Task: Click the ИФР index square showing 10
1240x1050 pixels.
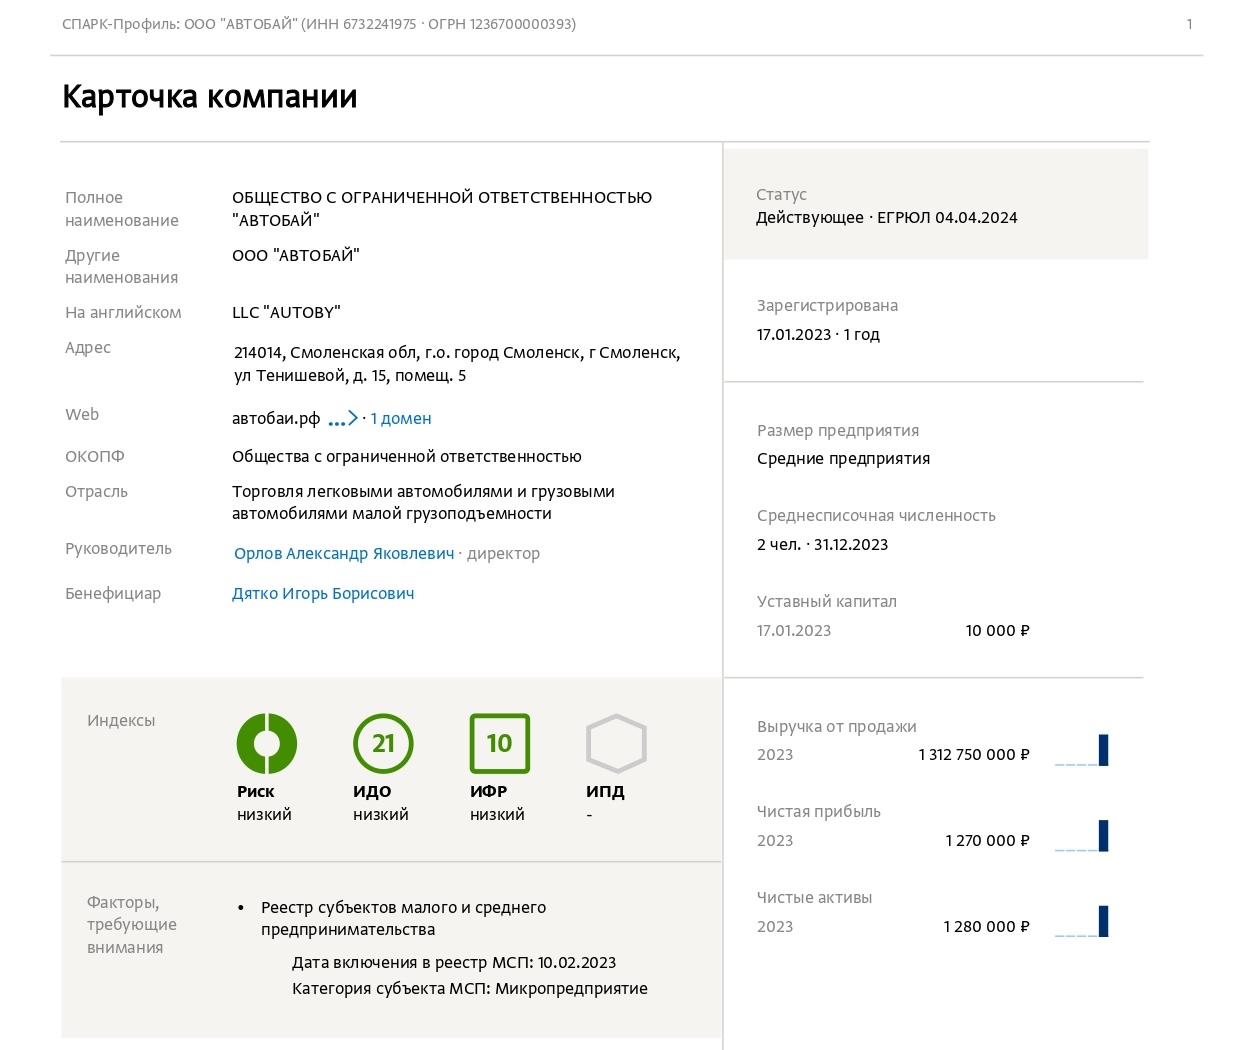Action: [x=499, y=743]
